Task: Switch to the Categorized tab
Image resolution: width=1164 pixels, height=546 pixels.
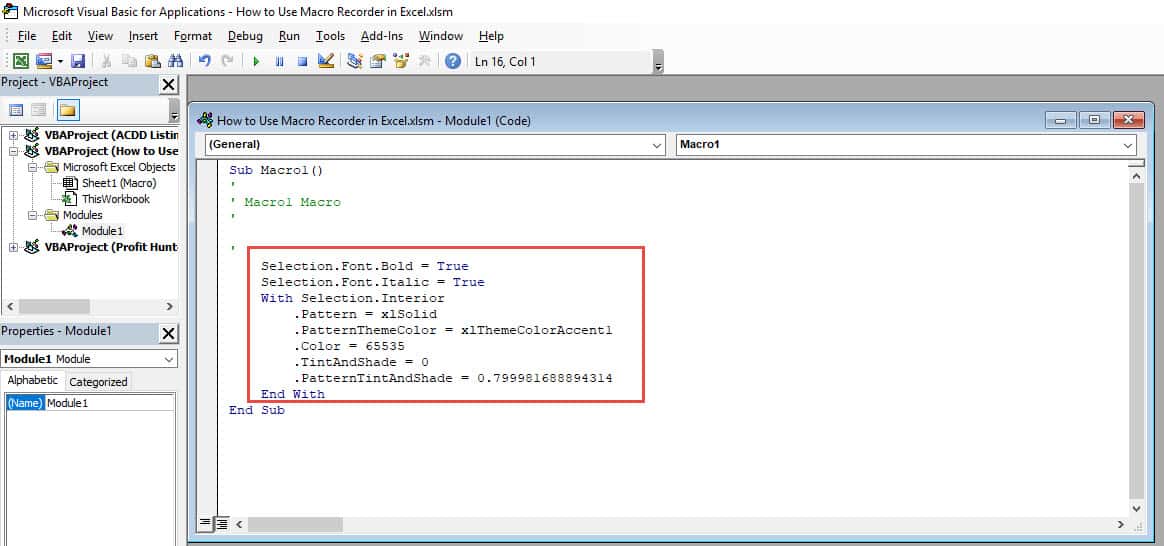Action: (x=98, y=382)
